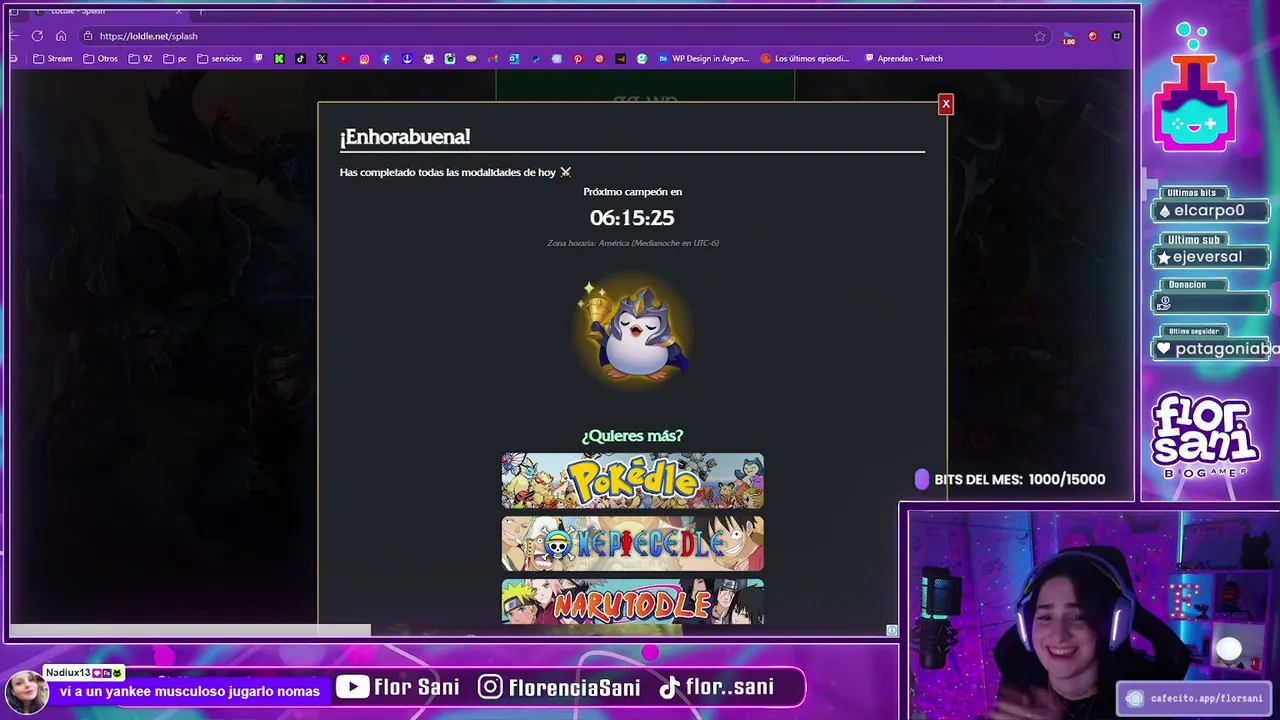The width and height of the screenshot is (1280, 720).
Task: Open the Pokédle game banner
Action: 632,481
